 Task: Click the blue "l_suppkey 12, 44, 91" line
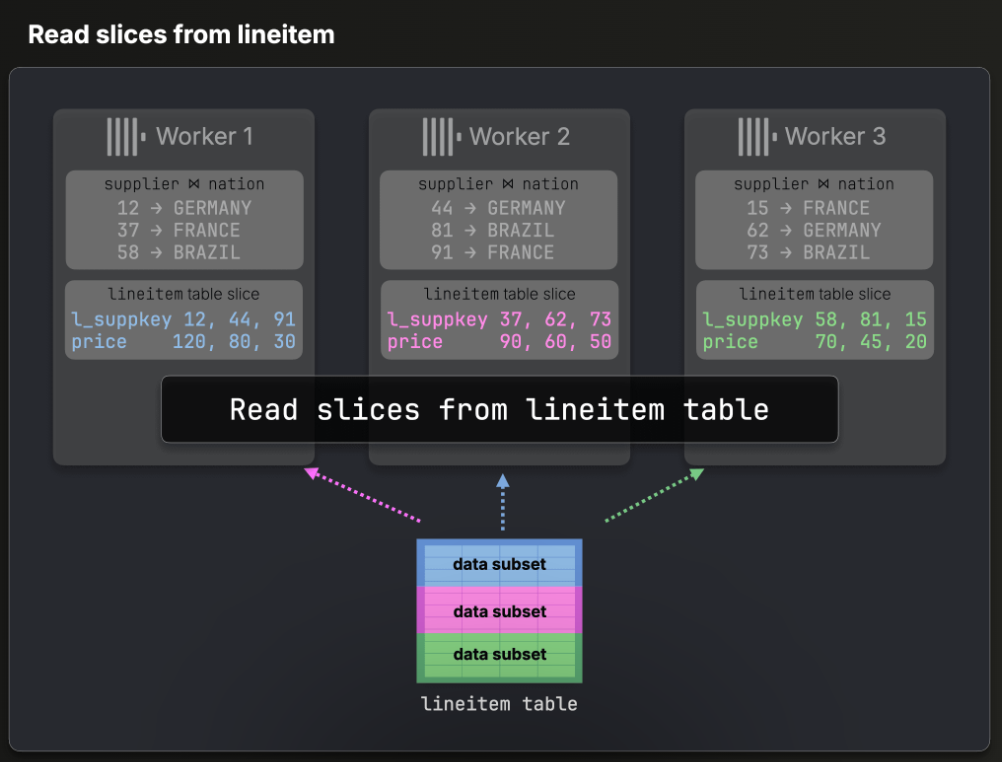click(x=183, y=320)
